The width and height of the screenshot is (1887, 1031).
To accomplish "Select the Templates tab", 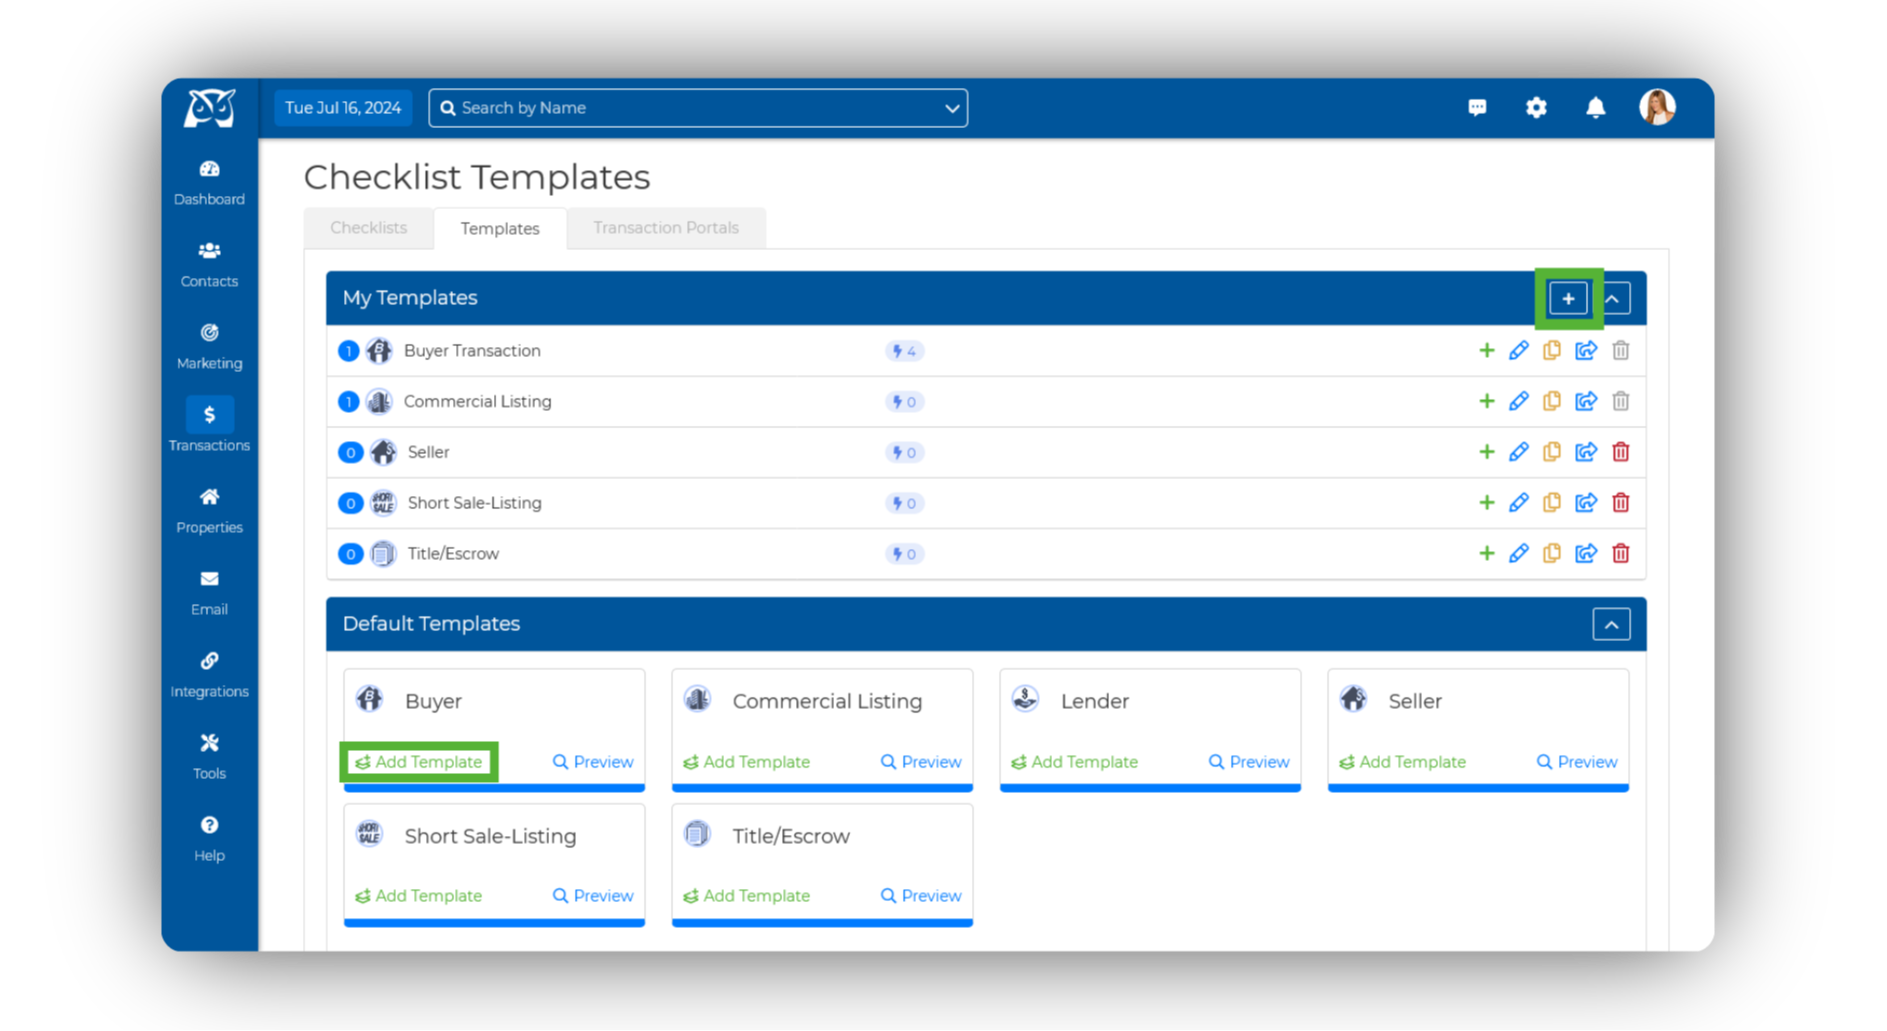I will 500,228.
